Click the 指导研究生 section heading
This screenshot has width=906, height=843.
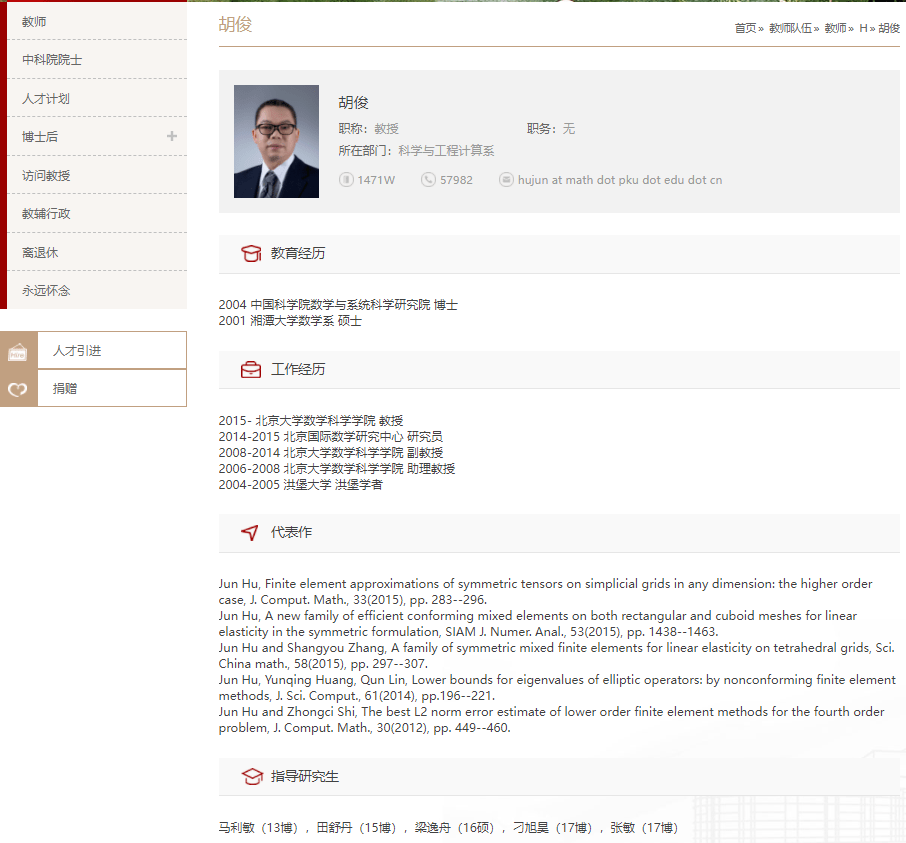pos(305,776)
